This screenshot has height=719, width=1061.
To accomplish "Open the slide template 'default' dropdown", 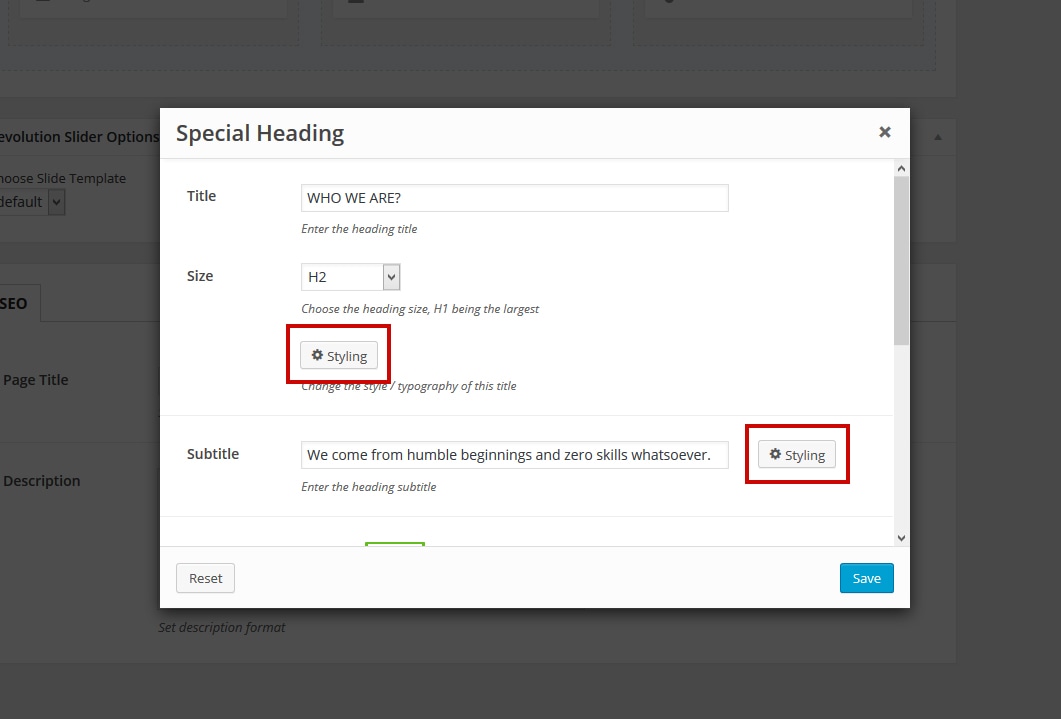I will 31,202.
